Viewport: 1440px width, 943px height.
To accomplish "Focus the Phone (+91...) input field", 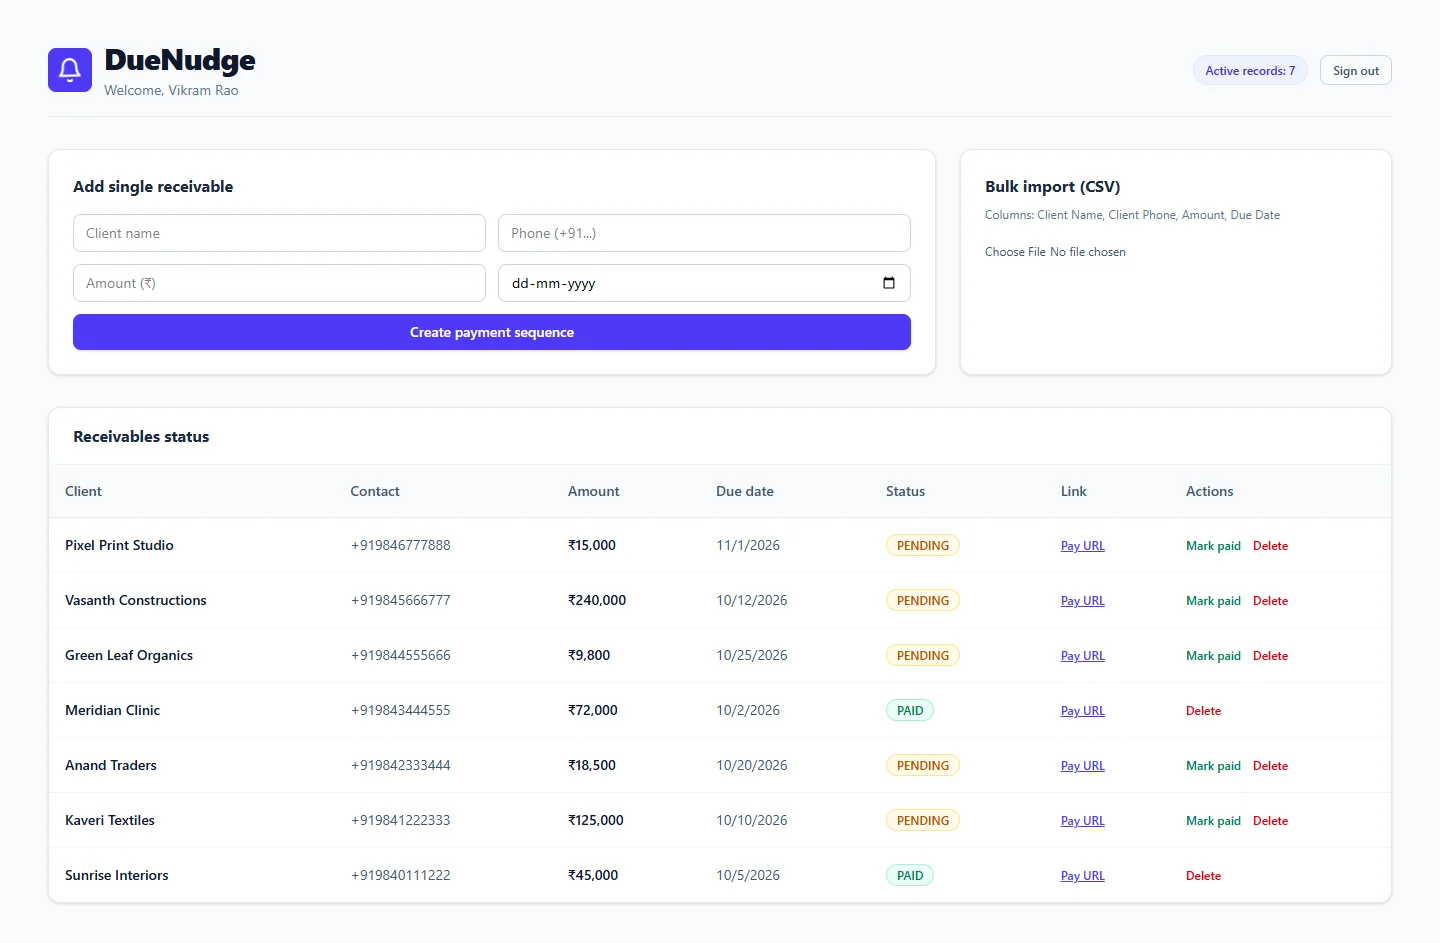I will [704, 233].
